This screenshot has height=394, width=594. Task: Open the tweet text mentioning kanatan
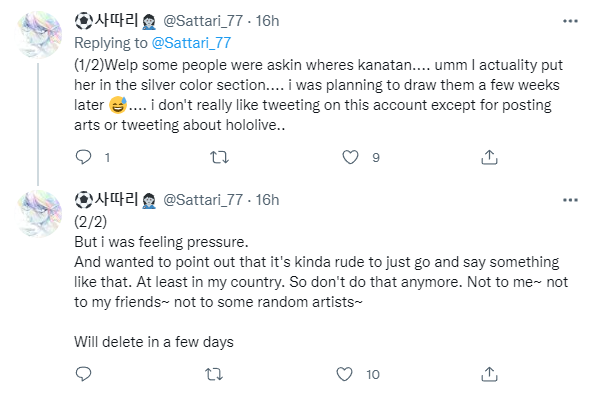tap(318, 95)
